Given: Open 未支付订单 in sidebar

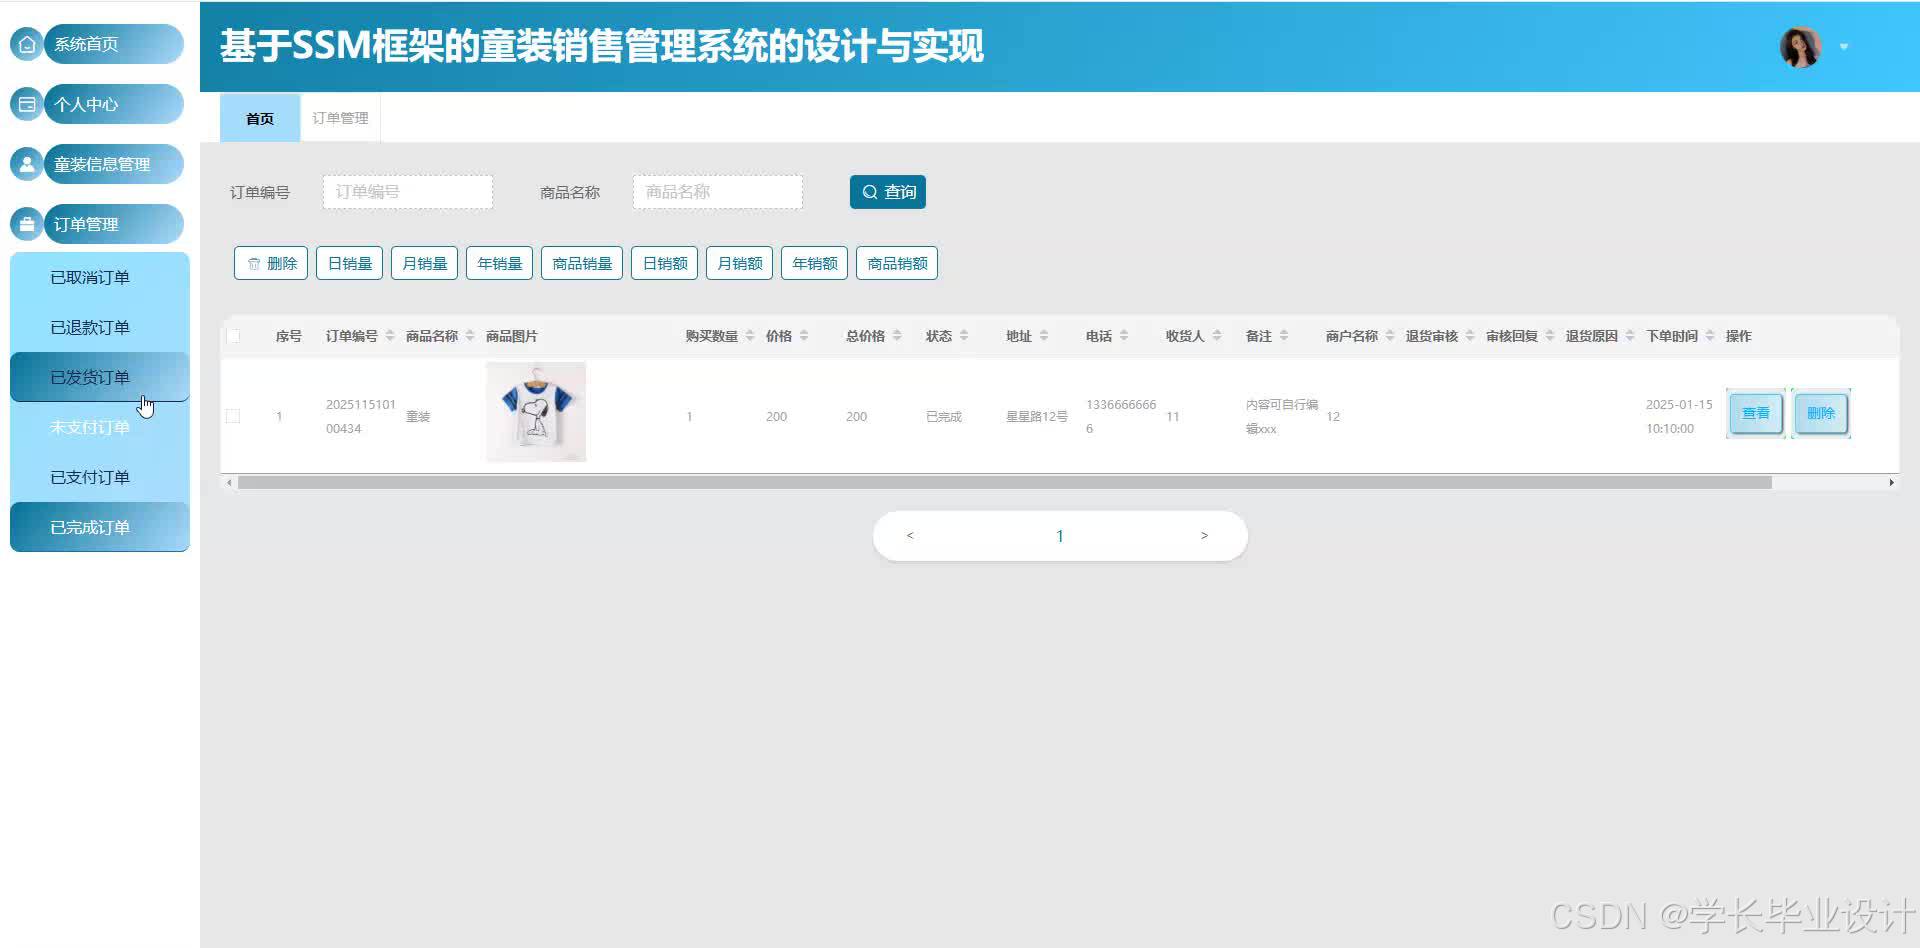Looking at the screenshot, I should [100, 427].
